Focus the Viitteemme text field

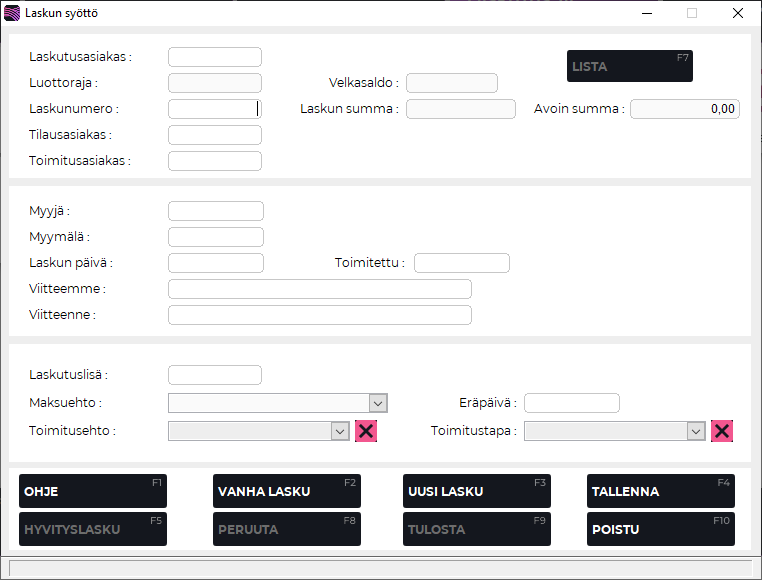point(320,289)
